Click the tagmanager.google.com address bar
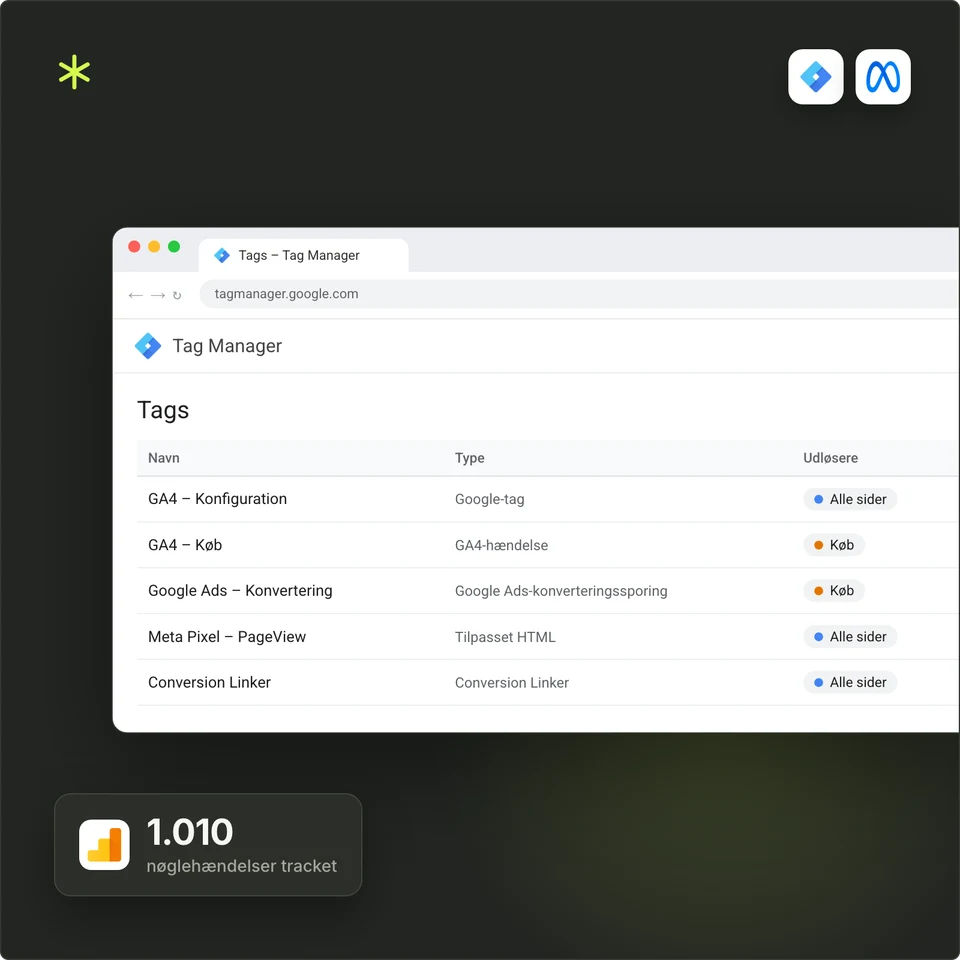960x960 pixels. click(x=579, y=294)
